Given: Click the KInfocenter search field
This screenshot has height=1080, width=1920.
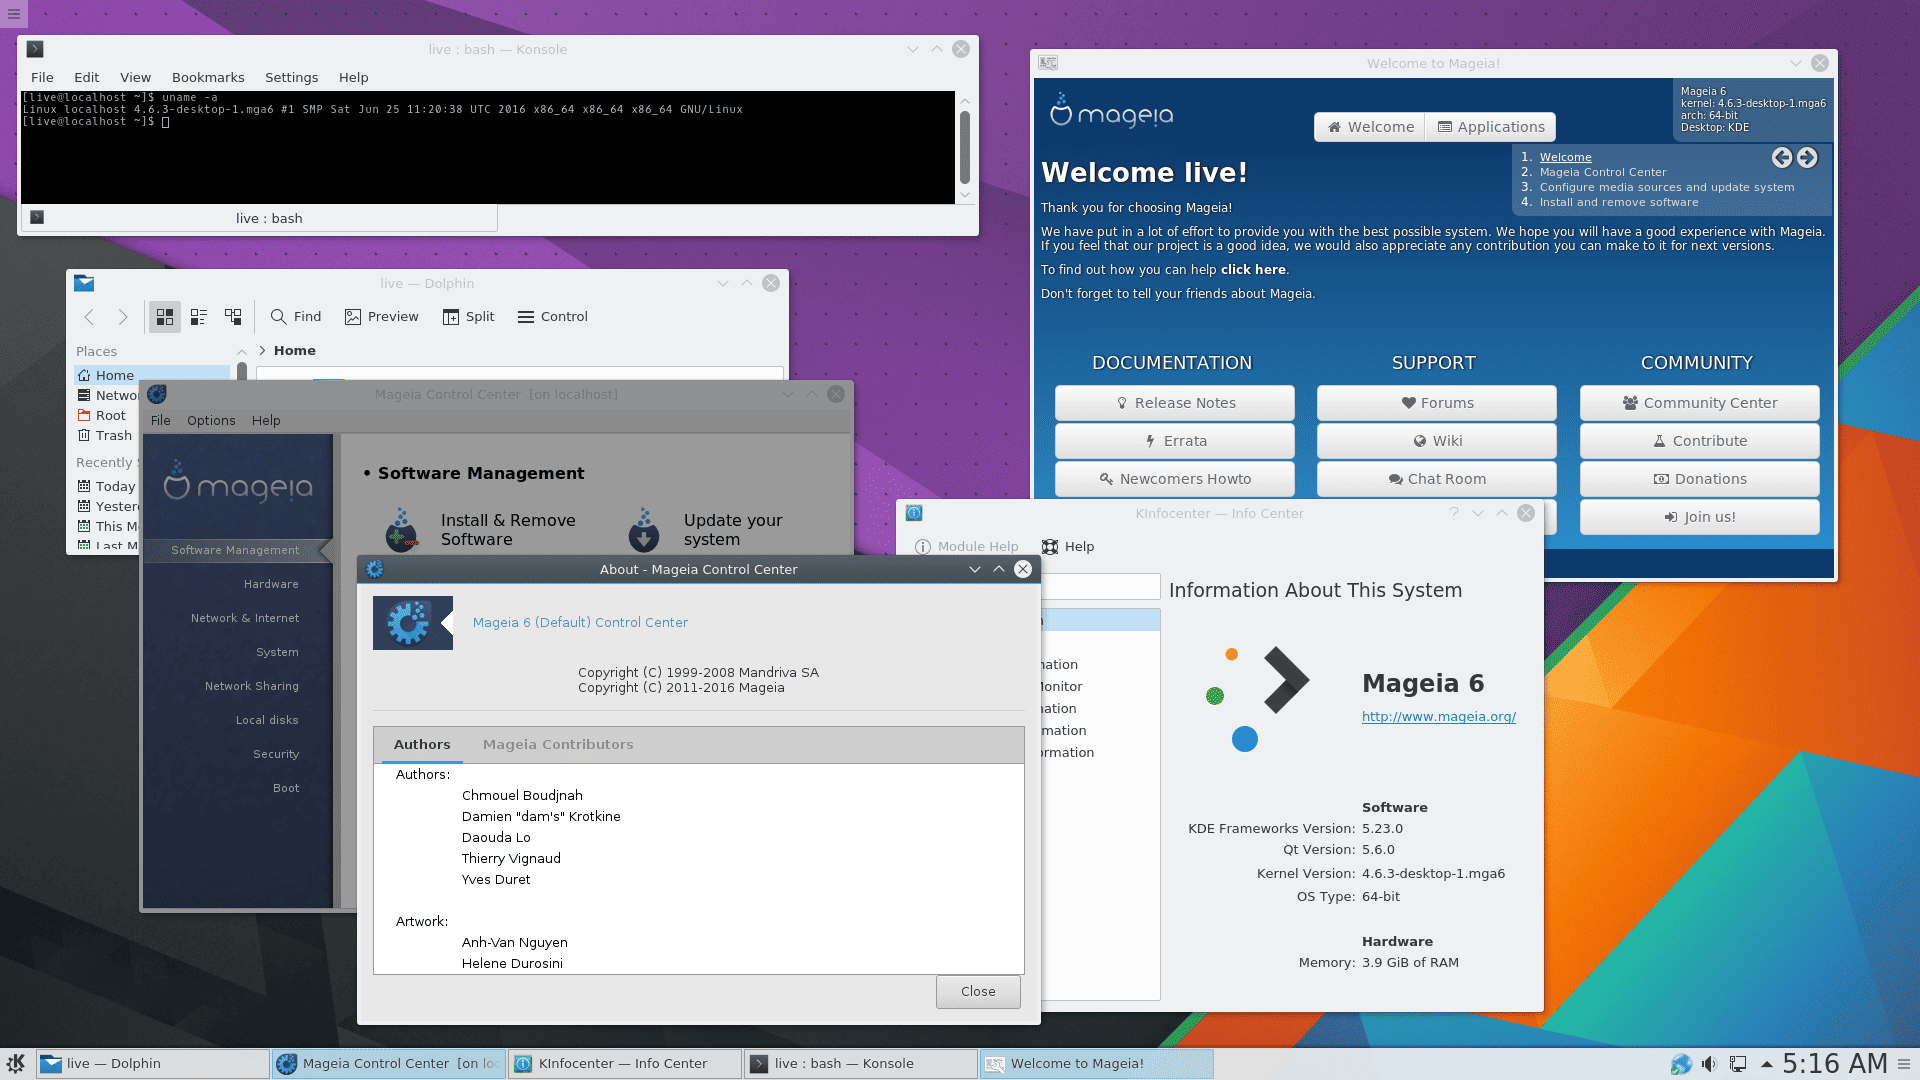Looking at the screenshot, I should pos(1100,587).
